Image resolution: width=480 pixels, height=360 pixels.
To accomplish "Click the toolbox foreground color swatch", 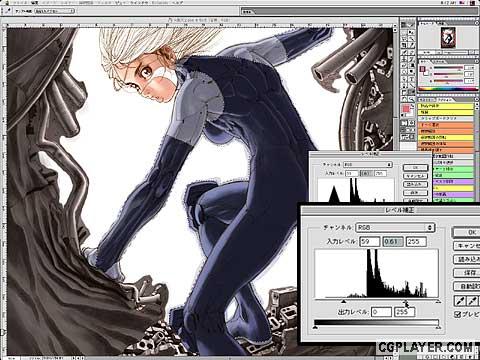I will point(406,109).
